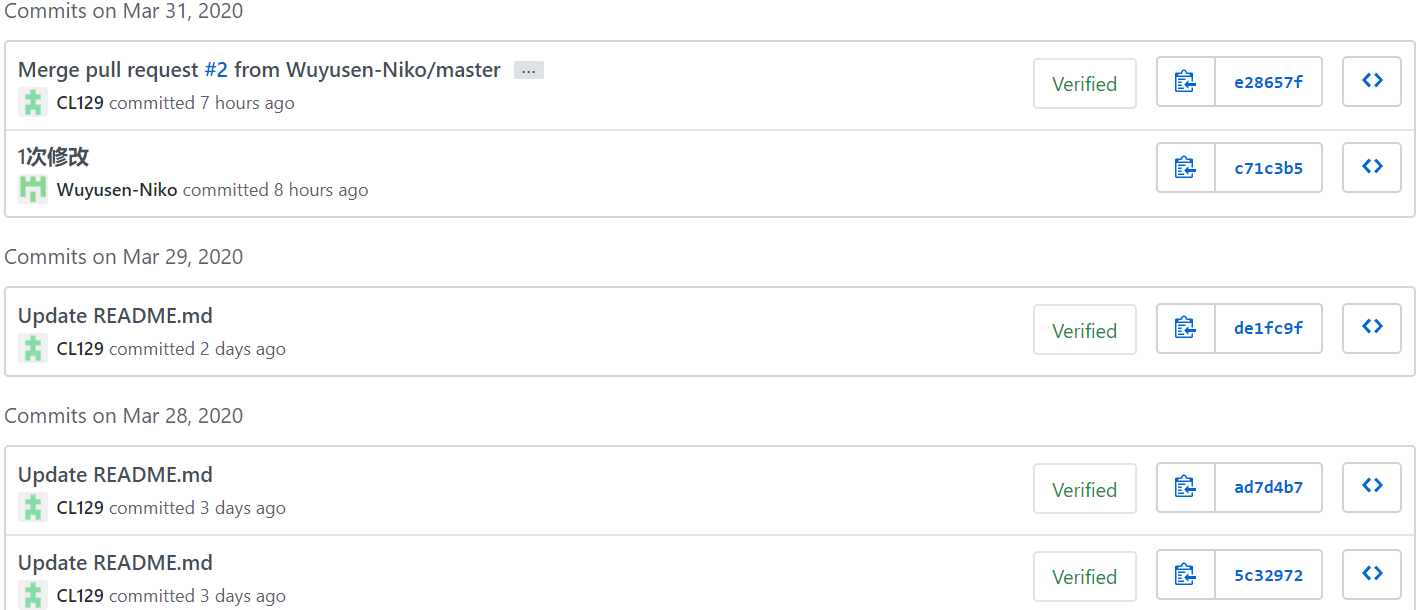Screen dimensions: 1421x610
Task: Click Wuyusen-Niko's avatar thumbnail
Action: [33, 189]
